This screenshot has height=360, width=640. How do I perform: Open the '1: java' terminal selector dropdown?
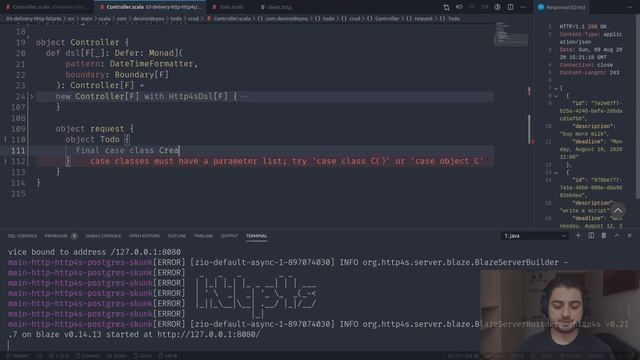point(534,236)
